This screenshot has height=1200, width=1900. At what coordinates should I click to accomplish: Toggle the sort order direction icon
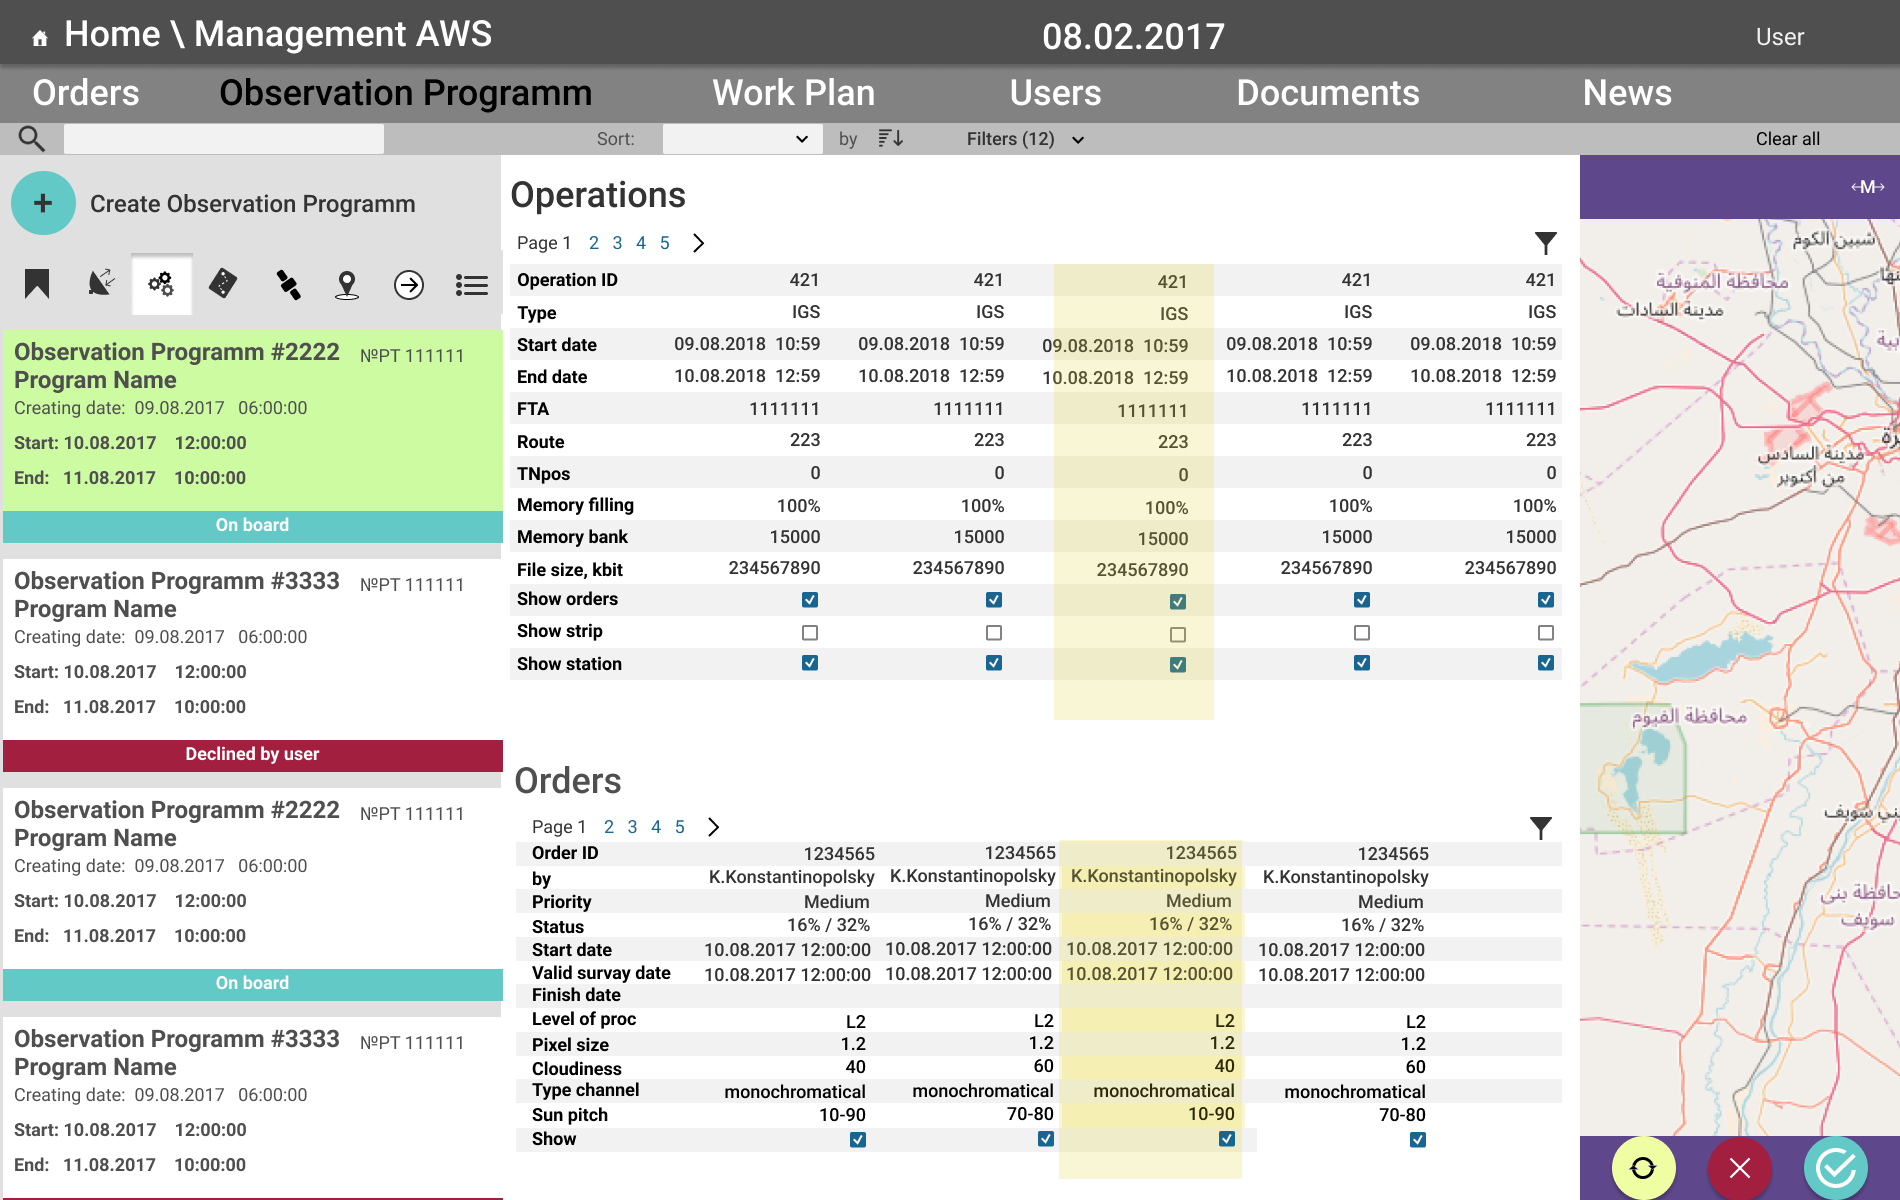(890, 139)
